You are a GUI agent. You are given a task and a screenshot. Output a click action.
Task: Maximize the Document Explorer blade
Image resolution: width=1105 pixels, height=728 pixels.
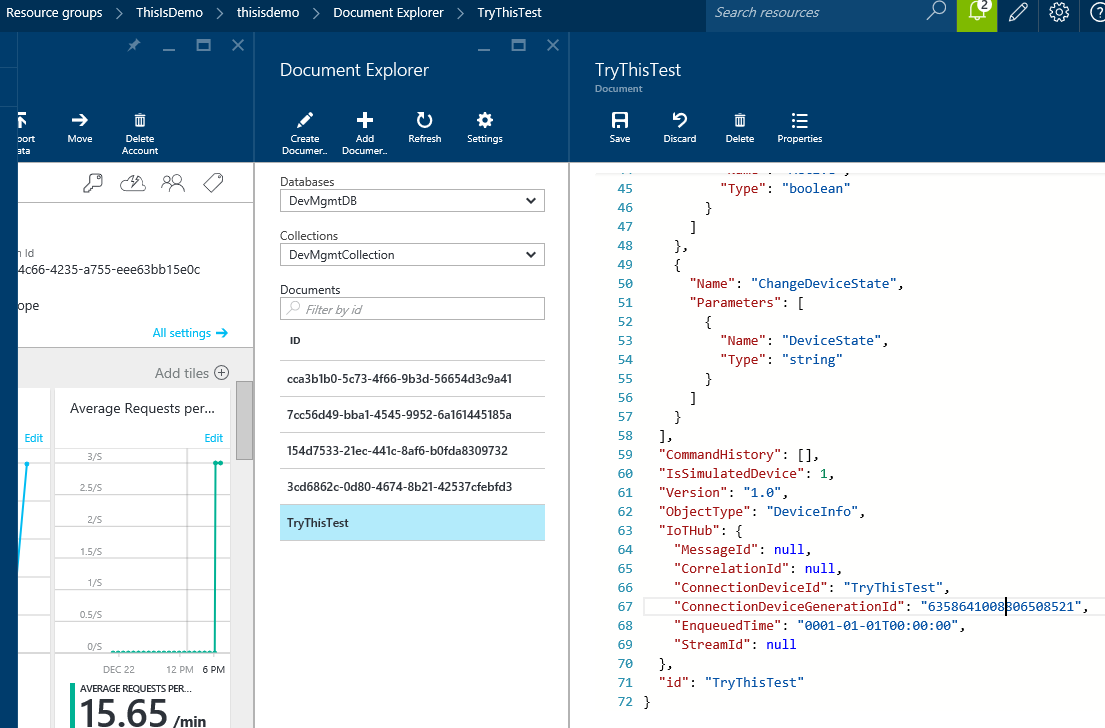pyautogui.click(x=518, y=46)
